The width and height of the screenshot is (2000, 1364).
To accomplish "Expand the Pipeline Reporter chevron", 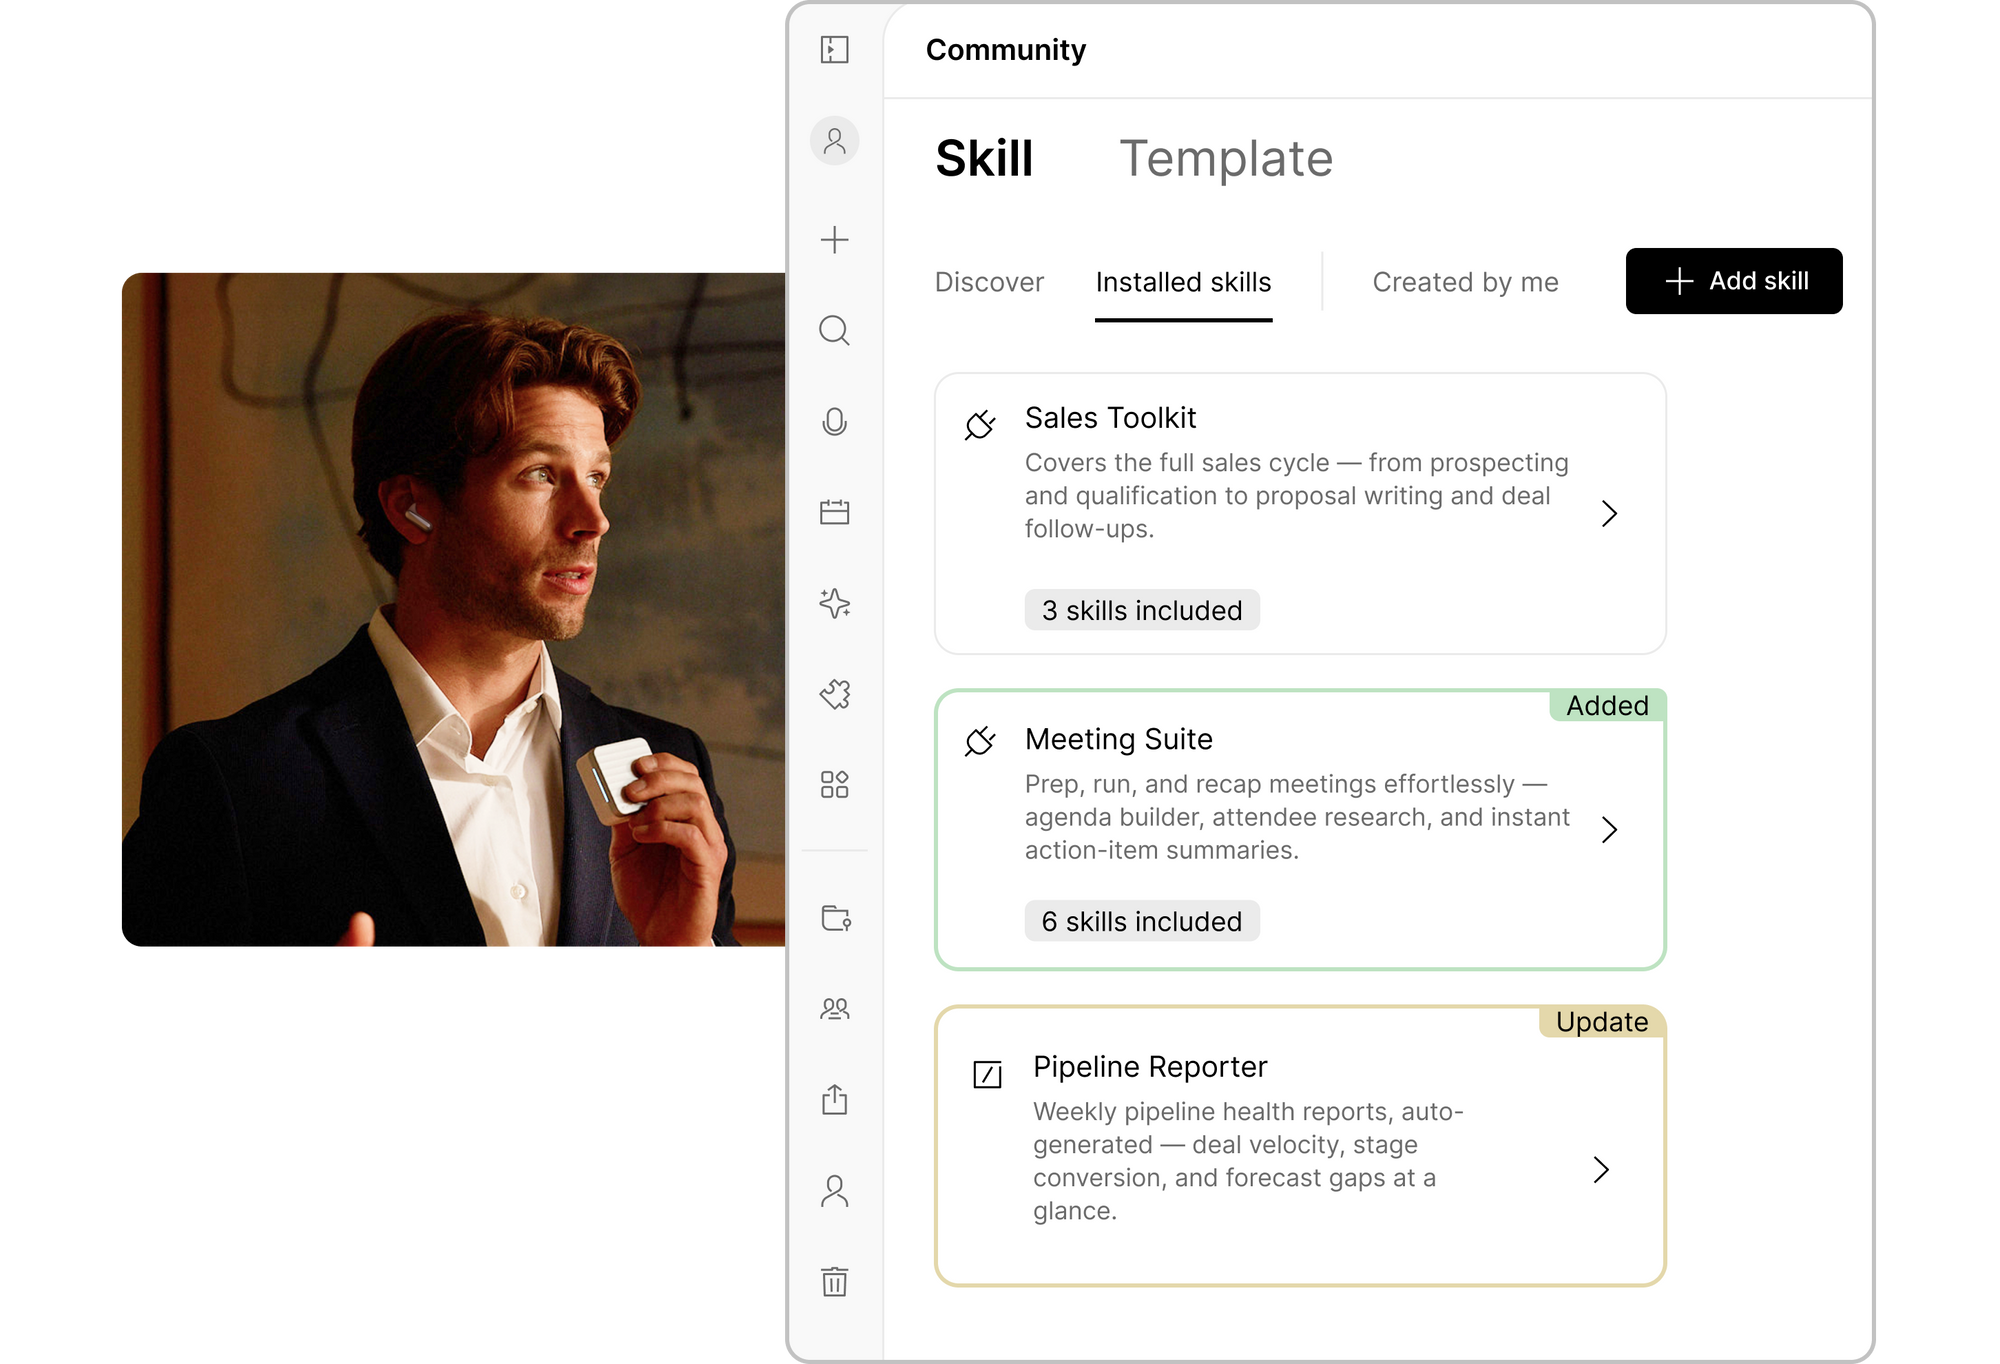I will click(x=1601, y=1170).
